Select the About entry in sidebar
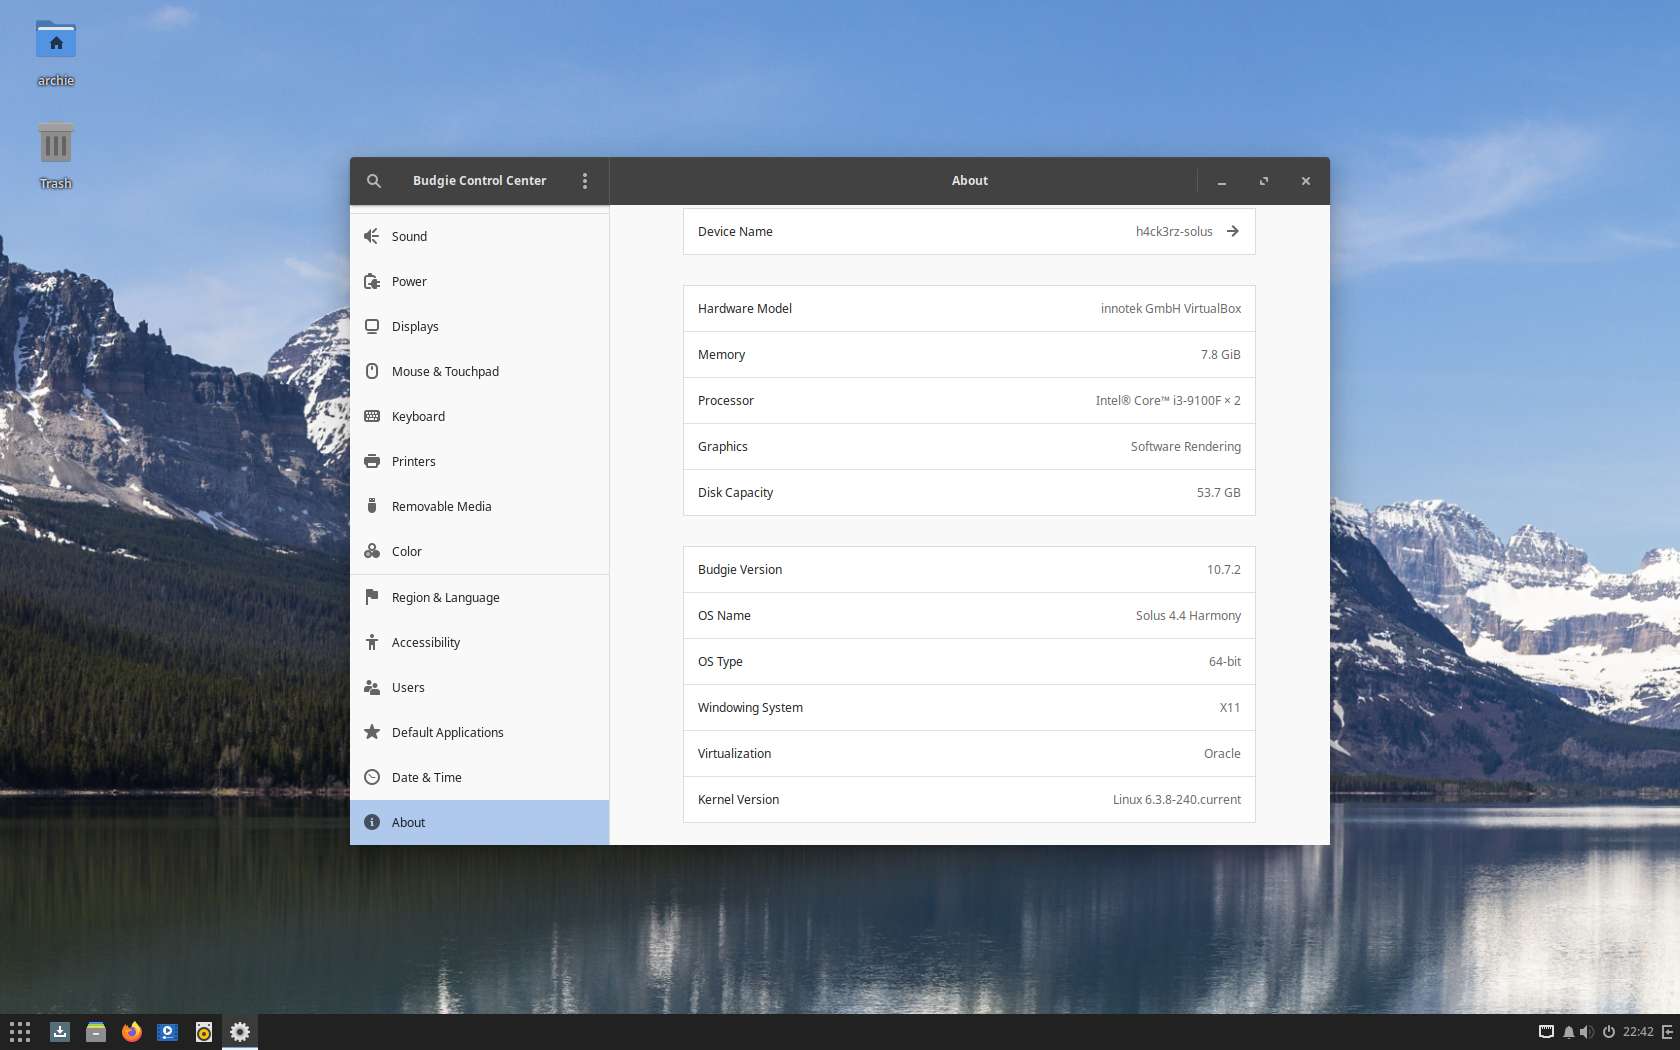 pyautogui.click(x=479, y=822)
